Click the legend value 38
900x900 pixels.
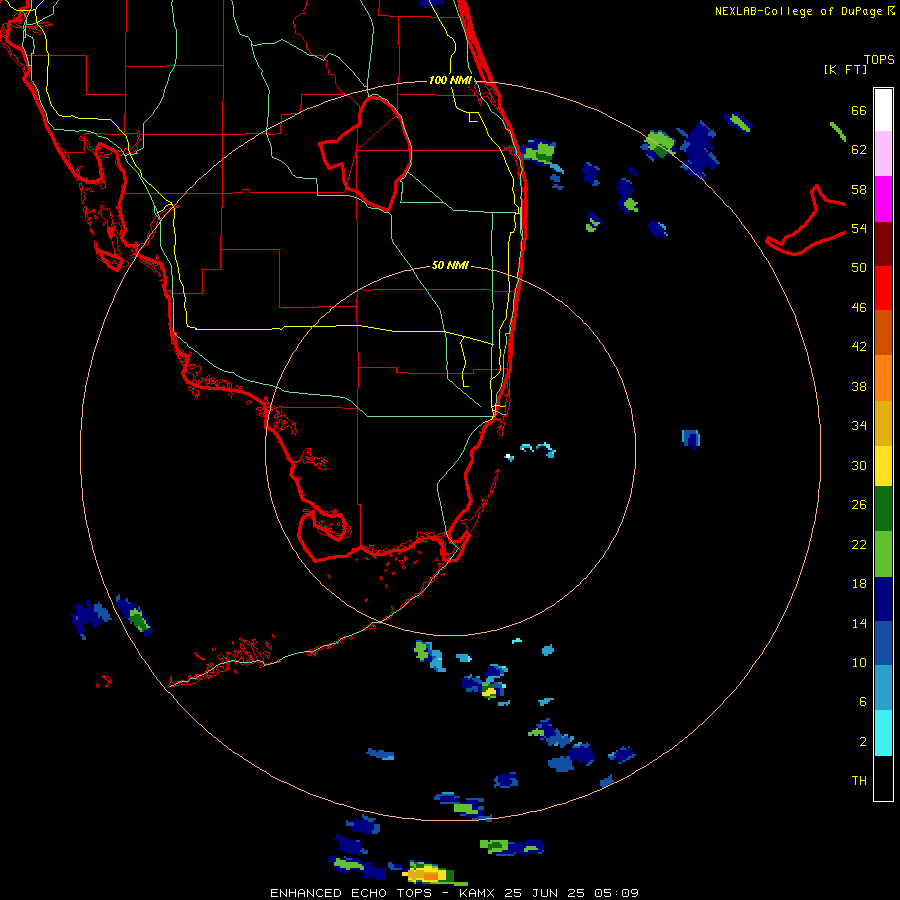pyautogui.click(x=859, y=386)
